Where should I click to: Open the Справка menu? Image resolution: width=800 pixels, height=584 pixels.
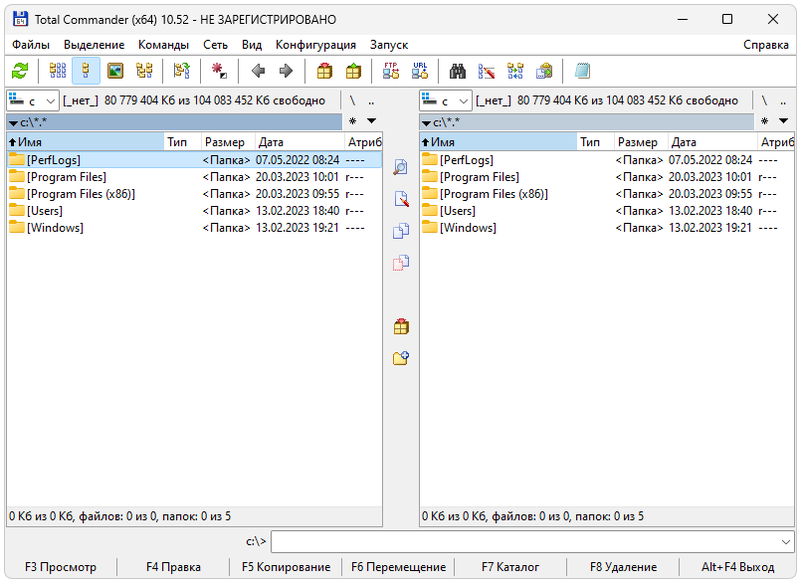(x=766, y=45)
